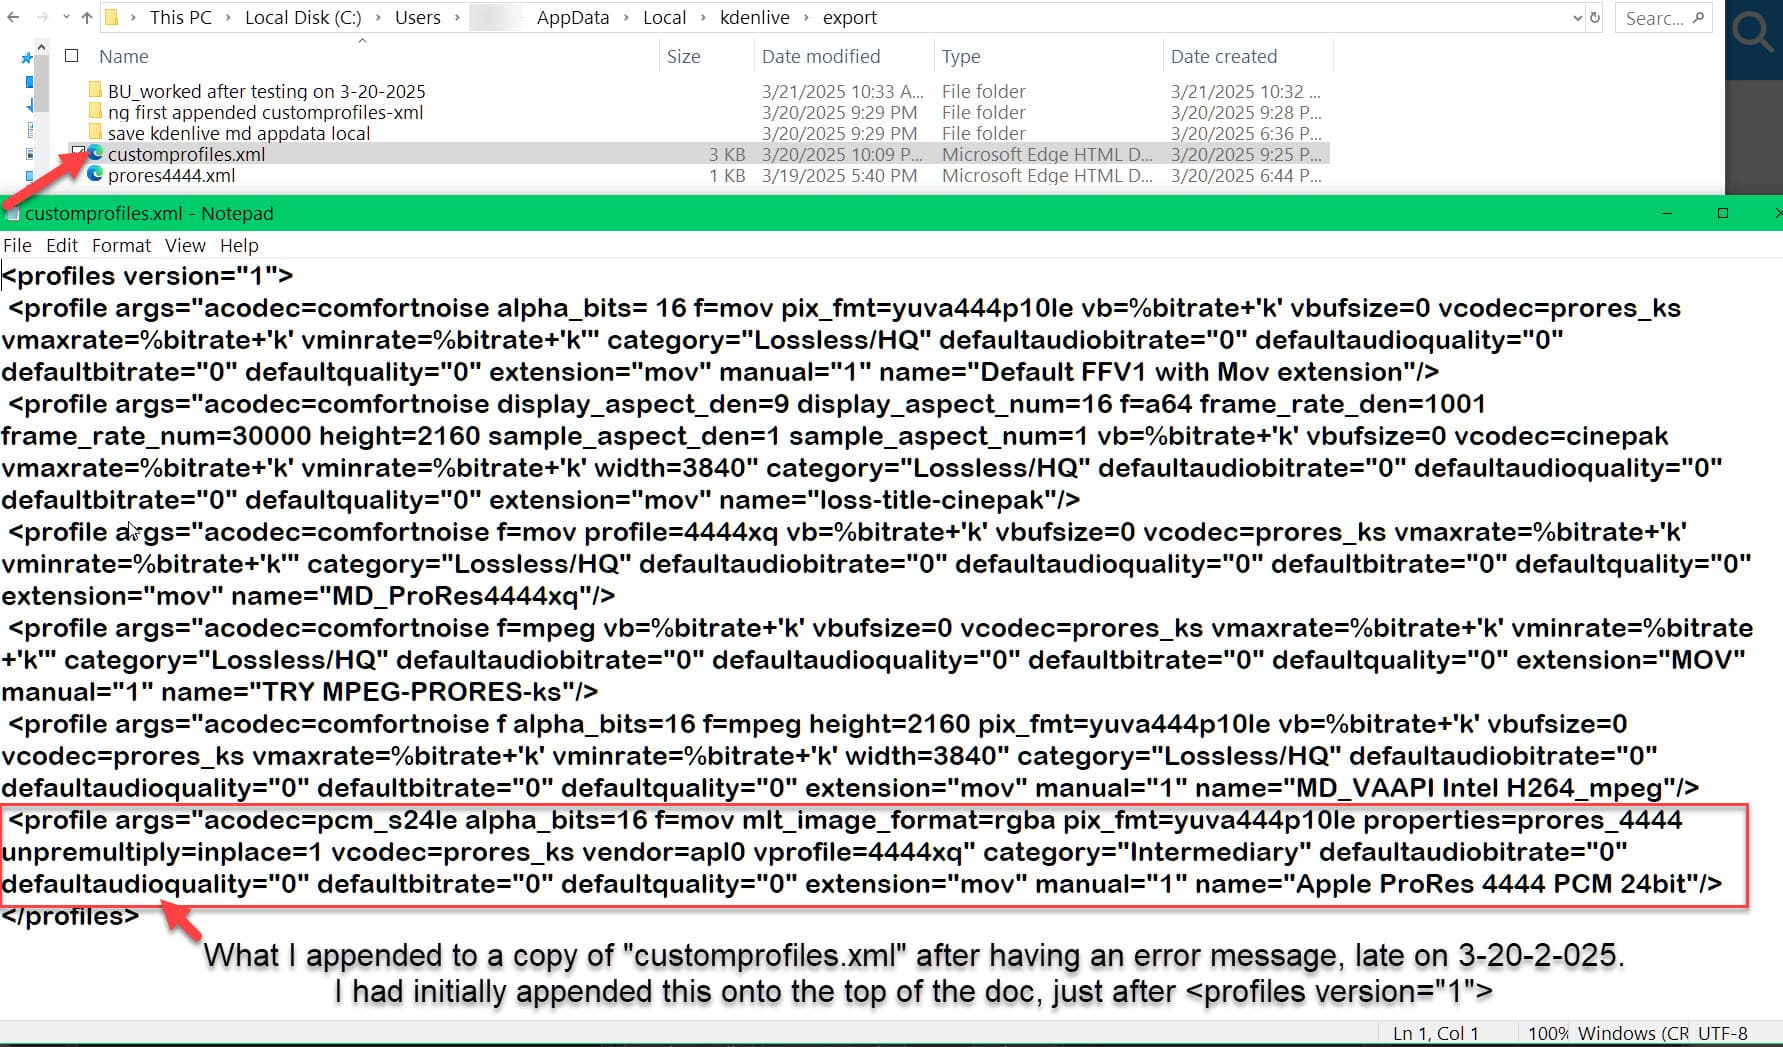Screen dimensions: 1783x1047
Task: Select the customprofiles.xml file name
Action: pos(187,154)
